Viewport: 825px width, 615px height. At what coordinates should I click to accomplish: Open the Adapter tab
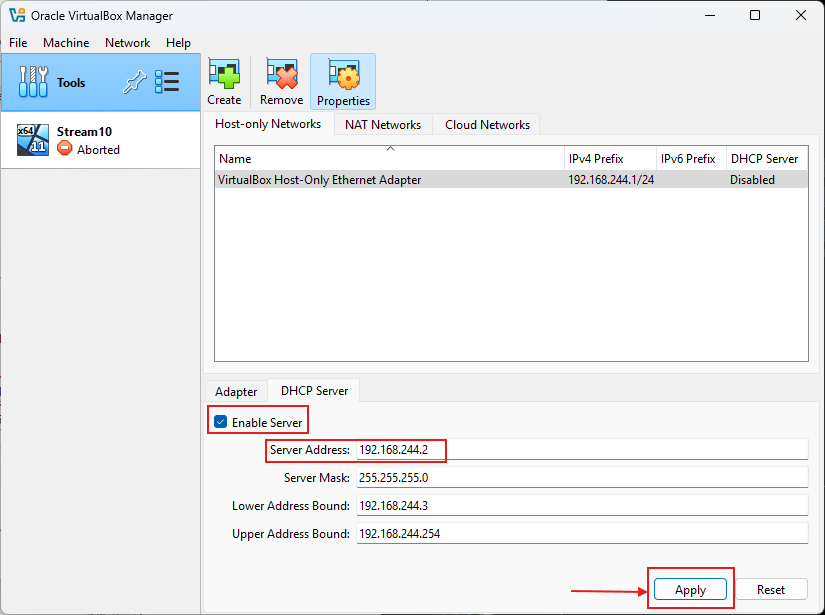pos(236,392)
